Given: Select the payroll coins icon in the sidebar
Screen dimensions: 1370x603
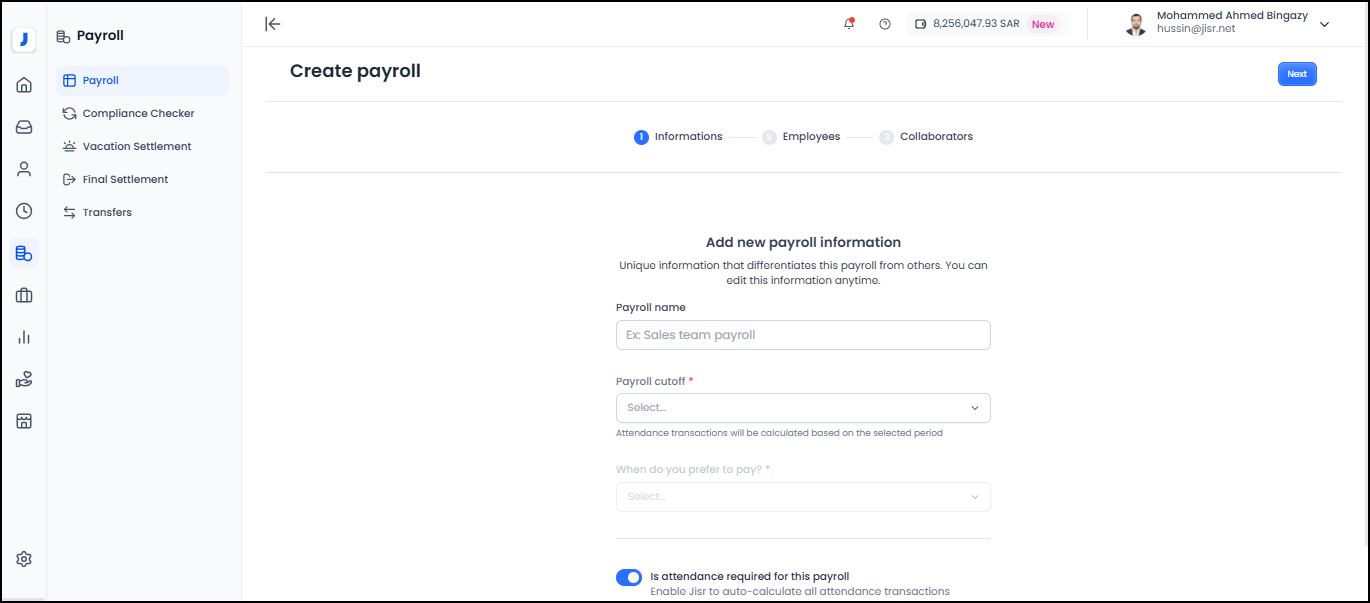Looking at the screenshot, I should (24, 253).
